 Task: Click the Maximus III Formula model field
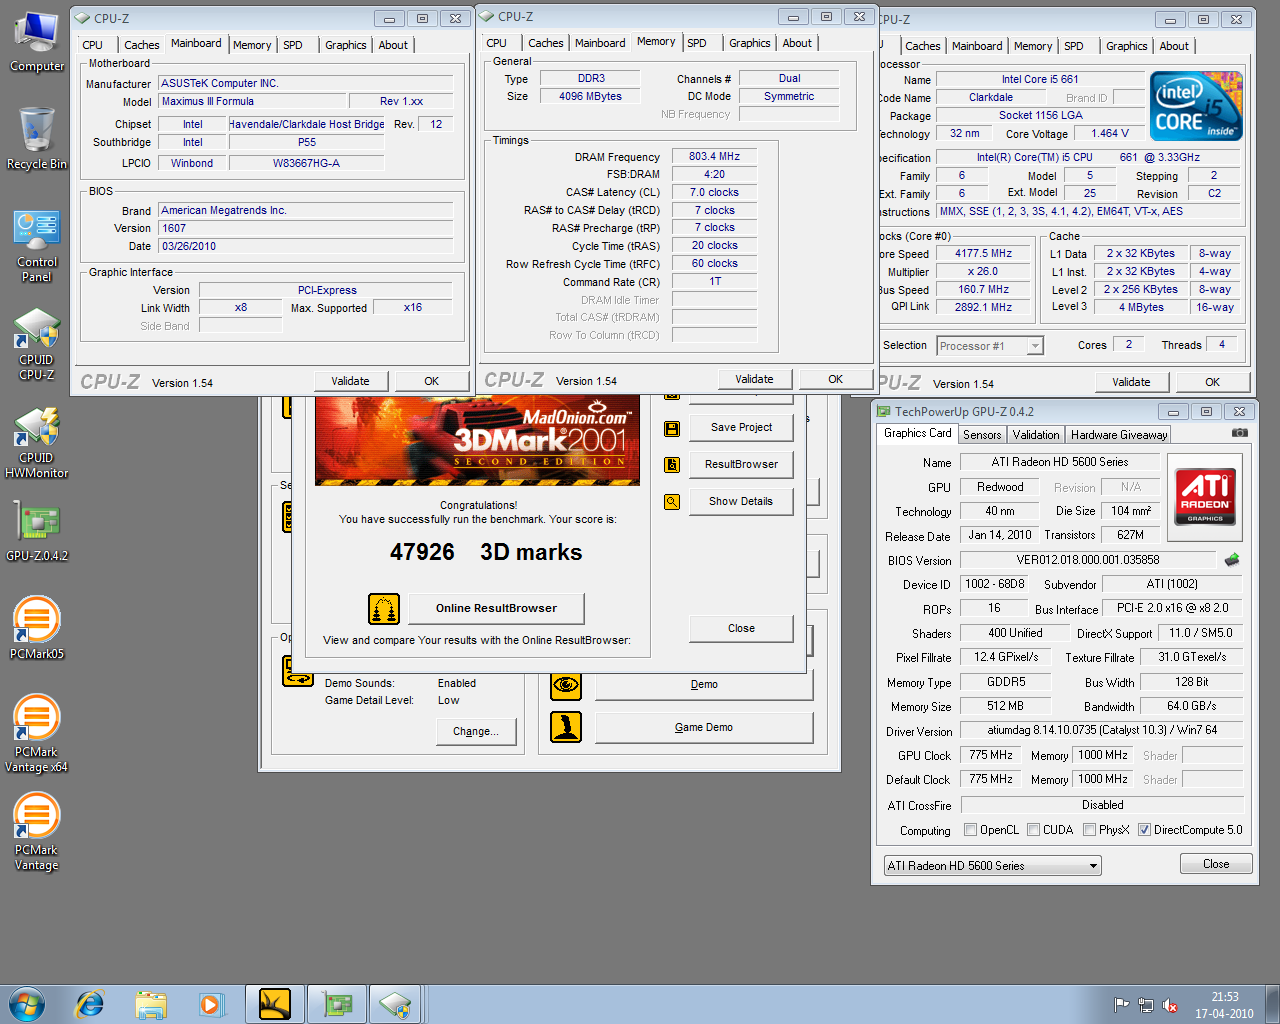tap(252, 101)
